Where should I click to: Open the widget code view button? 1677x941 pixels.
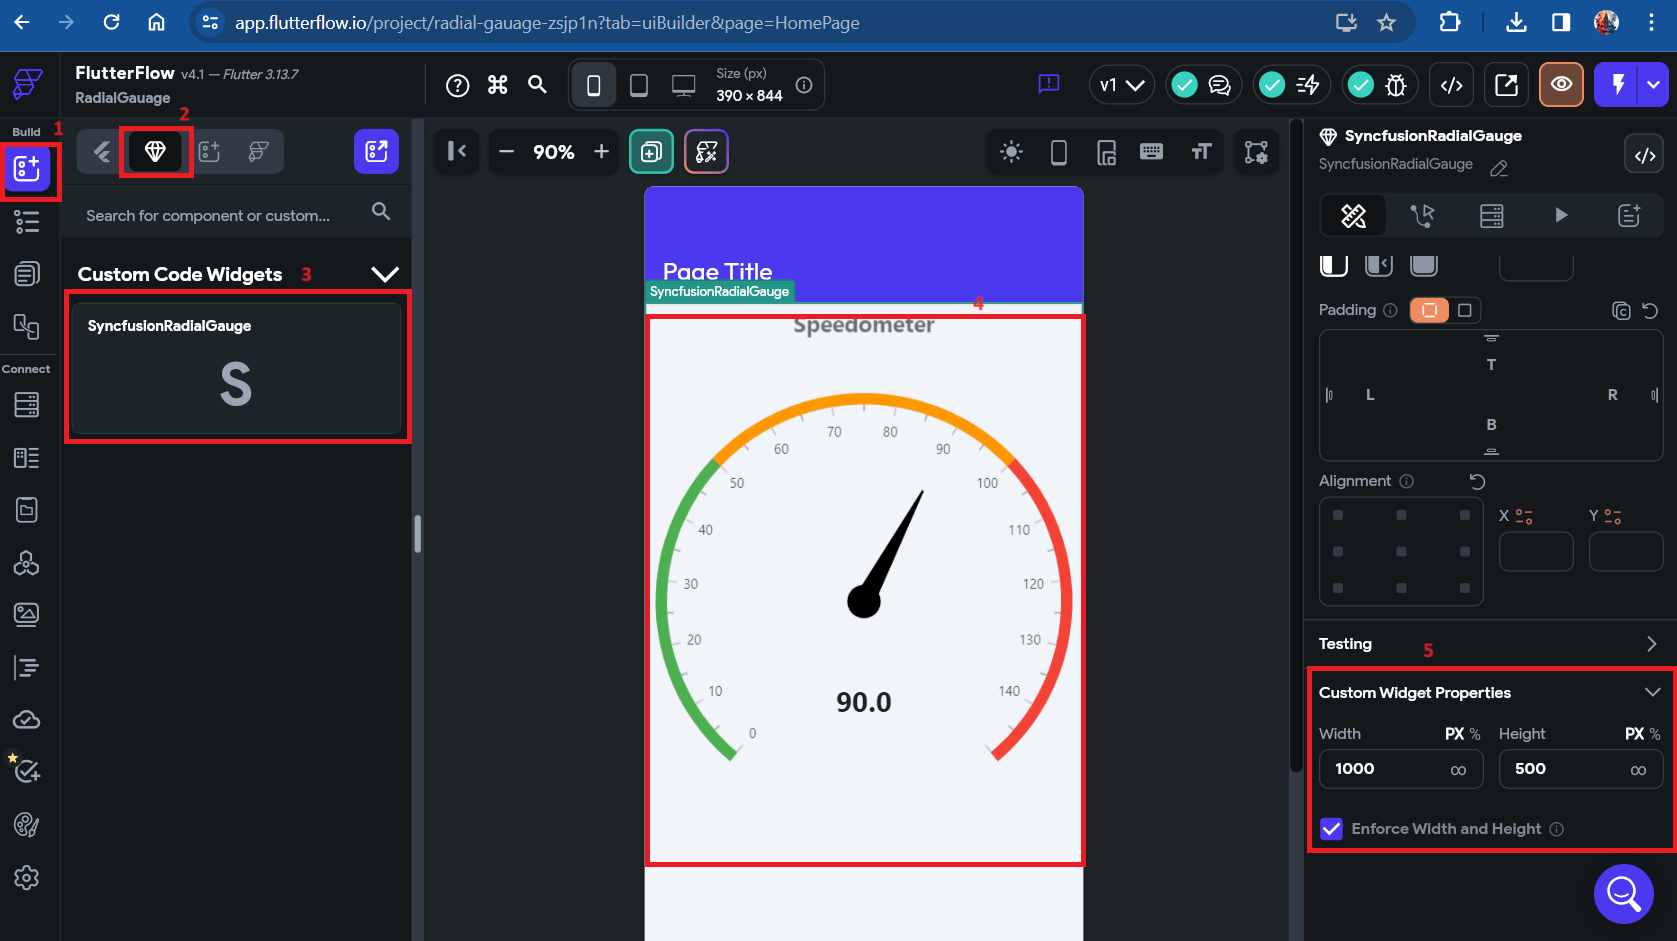point(1645,155)
